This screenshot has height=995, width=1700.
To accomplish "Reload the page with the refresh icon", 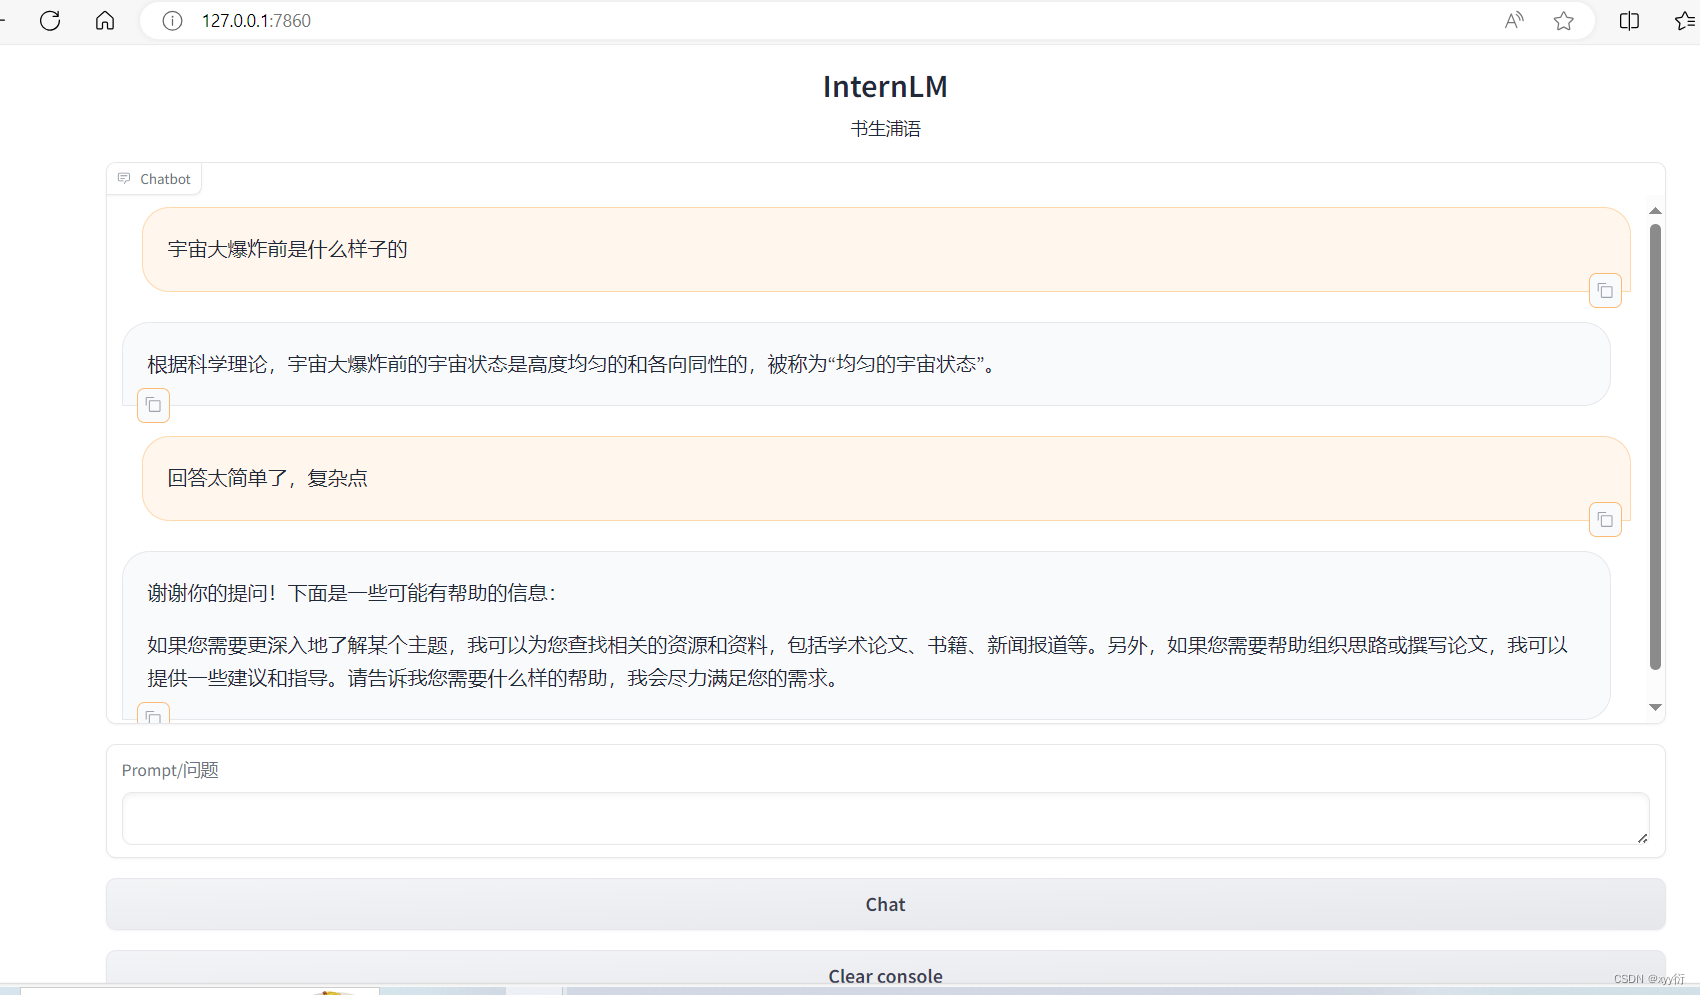I will [49, 20].
